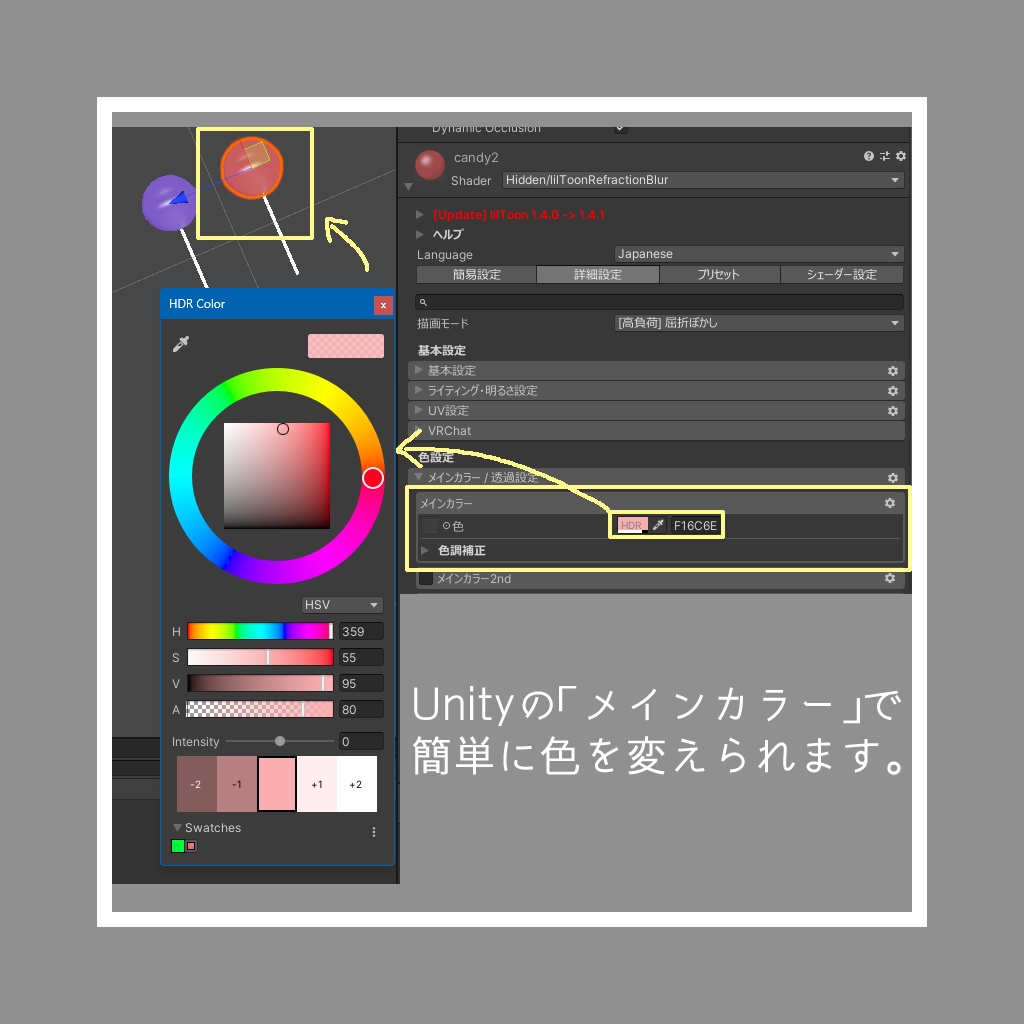Click the Intensity slider handle
The image size is (1024, 1024).
[x=280, y=741]
